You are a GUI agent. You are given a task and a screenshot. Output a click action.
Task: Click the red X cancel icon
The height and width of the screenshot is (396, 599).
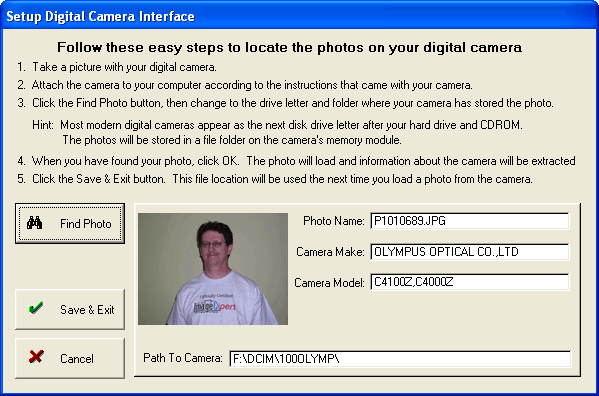36,357
